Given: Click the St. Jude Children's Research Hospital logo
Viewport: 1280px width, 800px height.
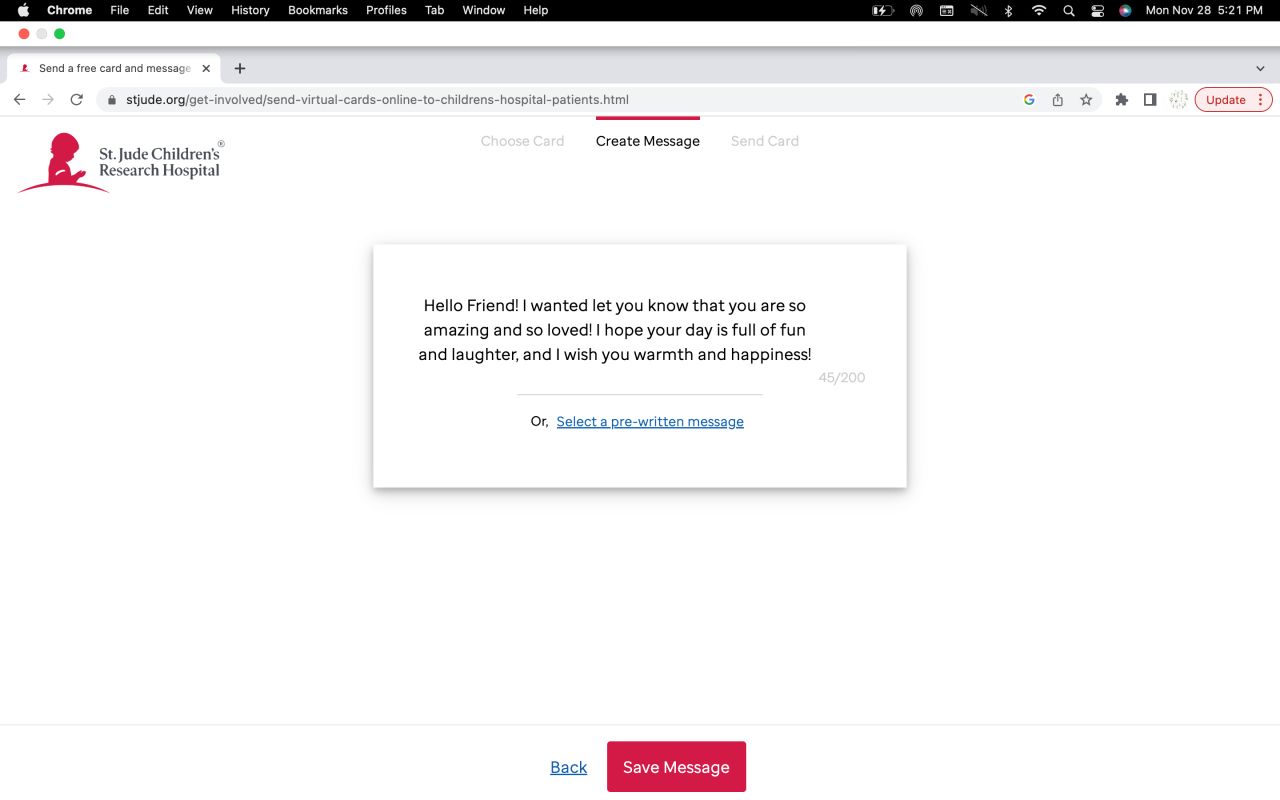Looking at the screenshot, I should click(x=120, y=163).
